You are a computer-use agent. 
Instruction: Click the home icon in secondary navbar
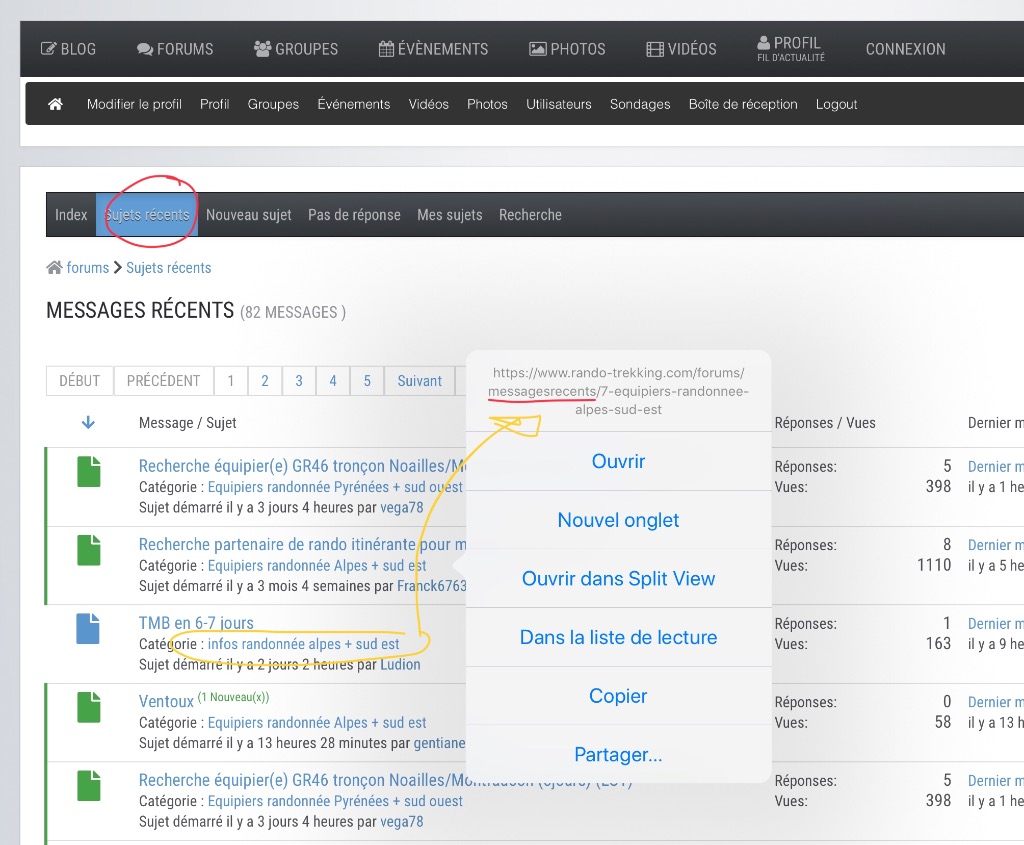coord(55,104)
